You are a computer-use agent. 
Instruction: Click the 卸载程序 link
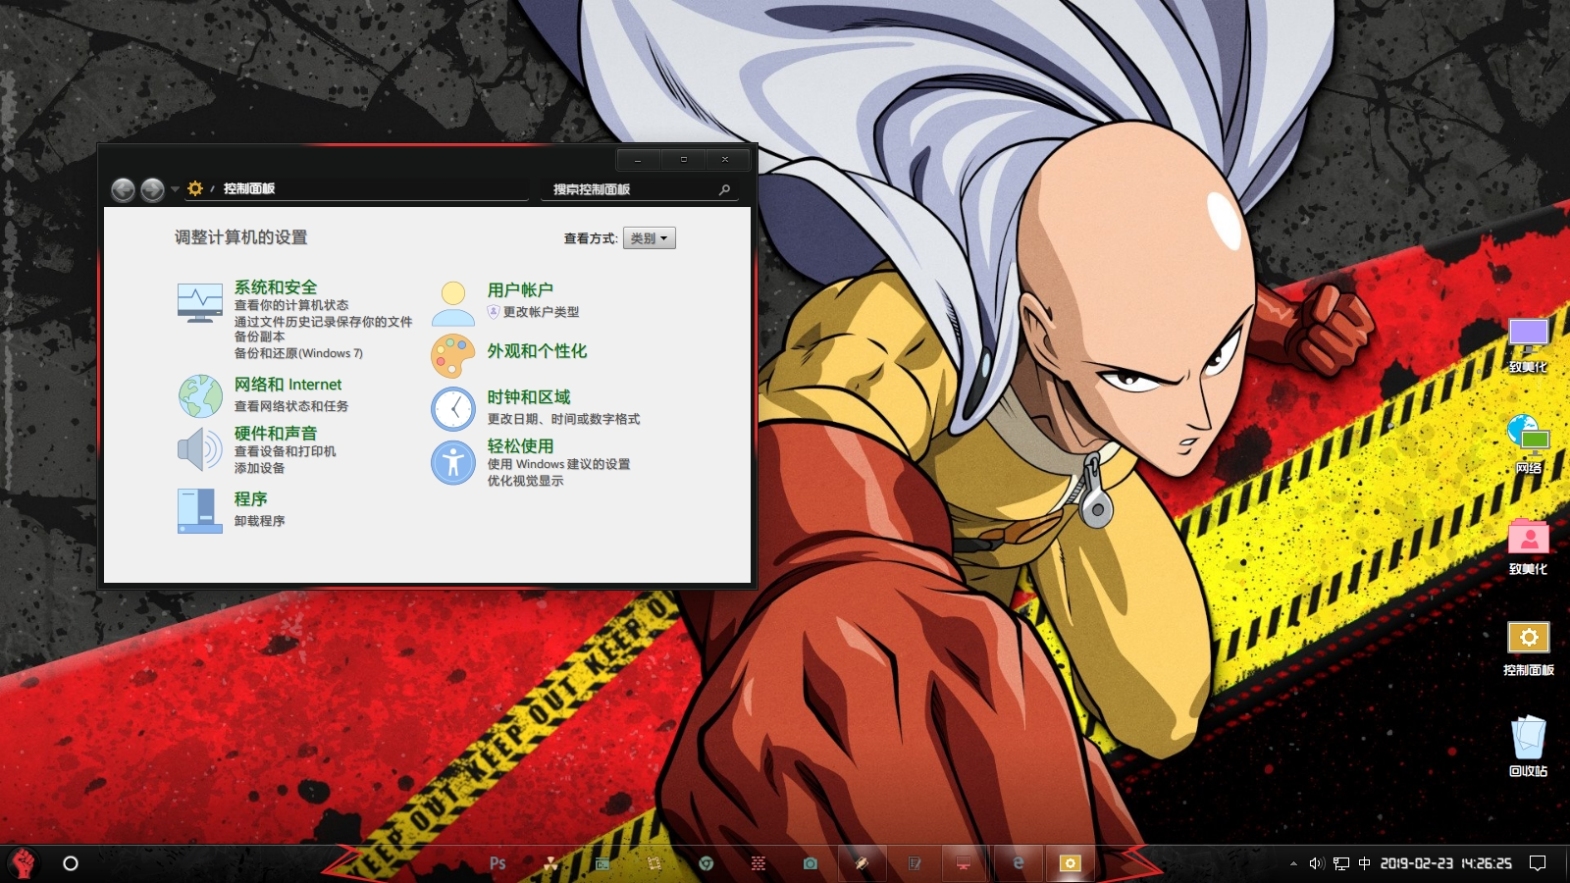click(x=259, y=521)
